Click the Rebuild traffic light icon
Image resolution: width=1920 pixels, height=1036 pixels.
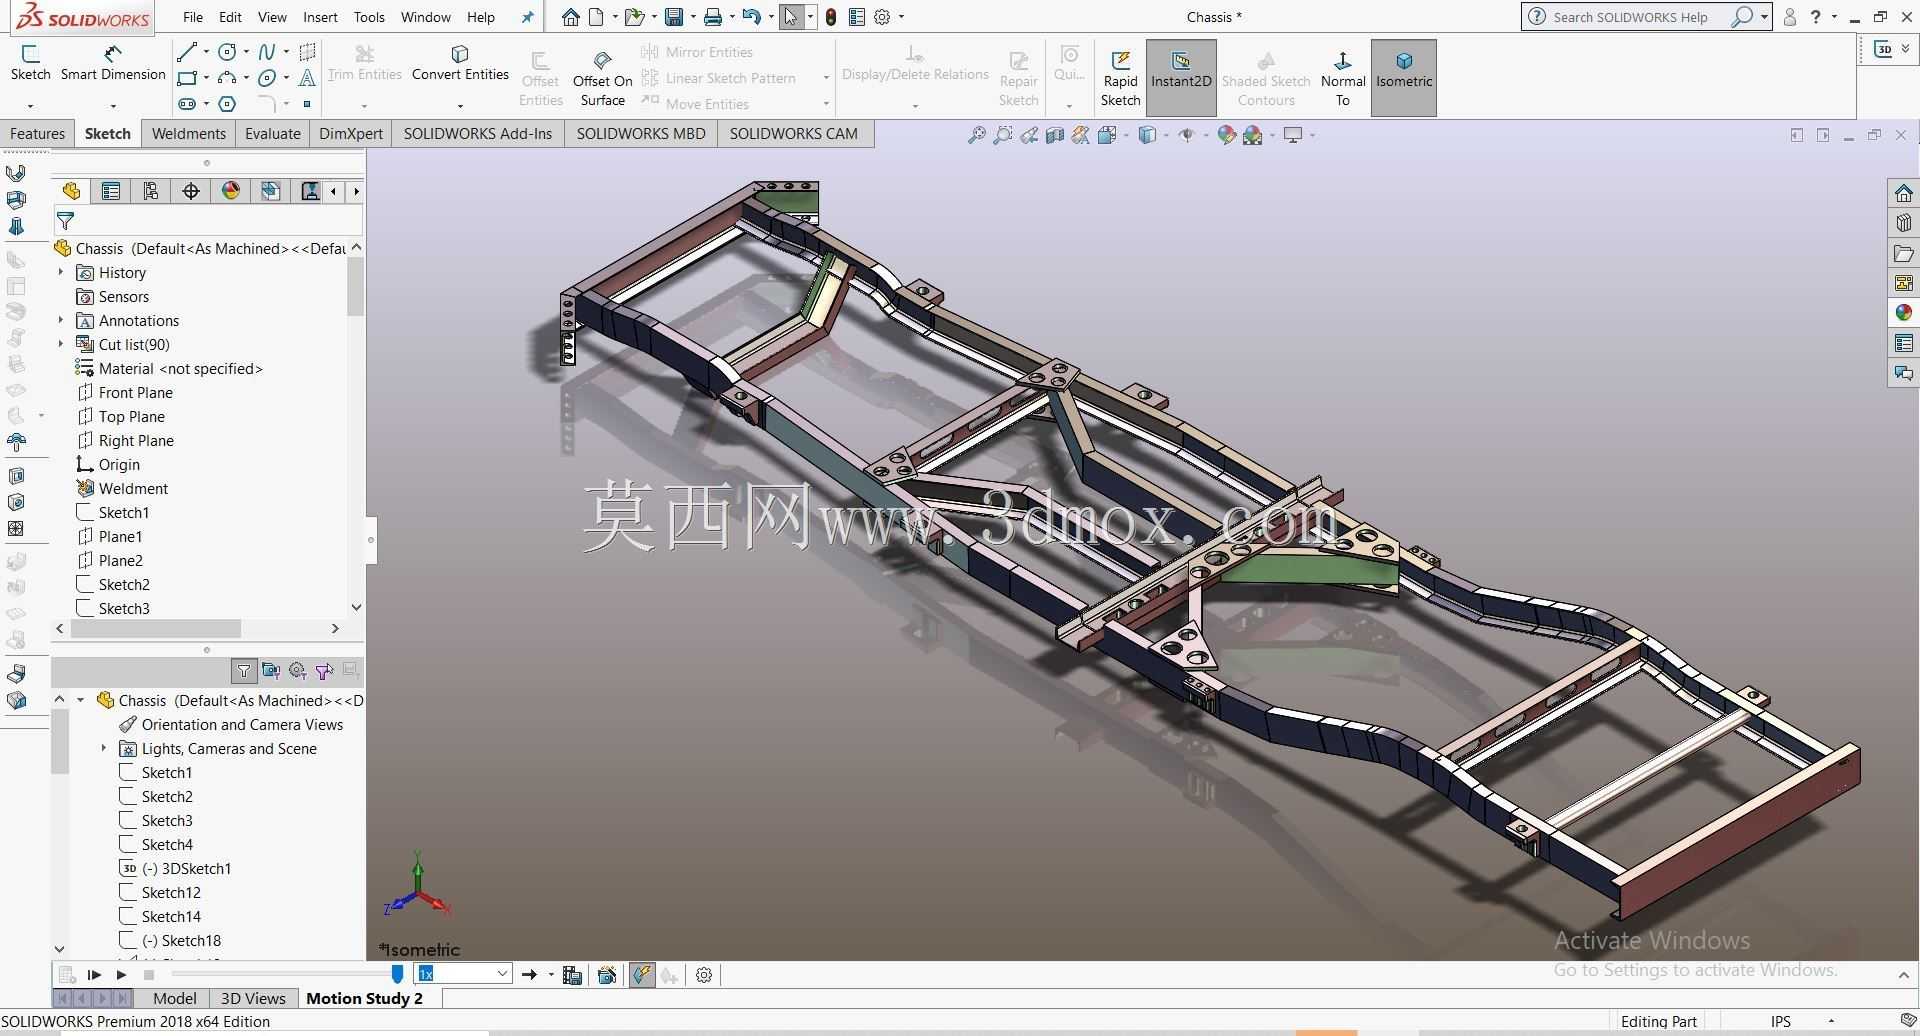831,17
